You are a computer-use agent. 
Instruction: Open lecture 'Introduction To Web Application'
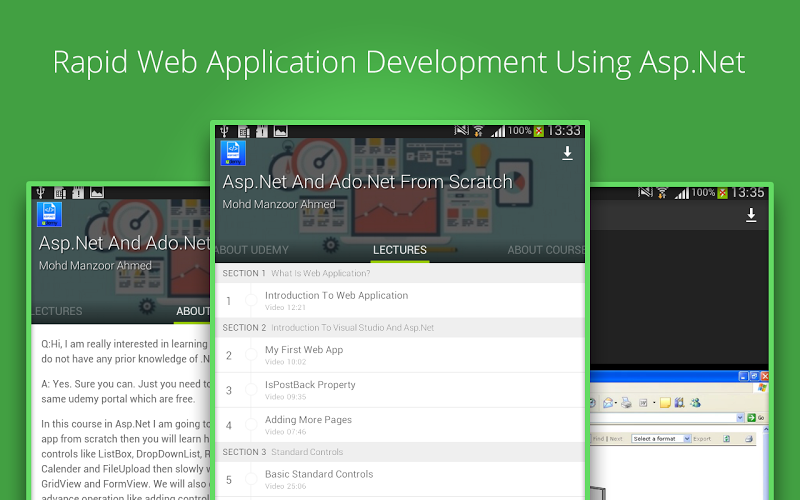click(336, 300)
